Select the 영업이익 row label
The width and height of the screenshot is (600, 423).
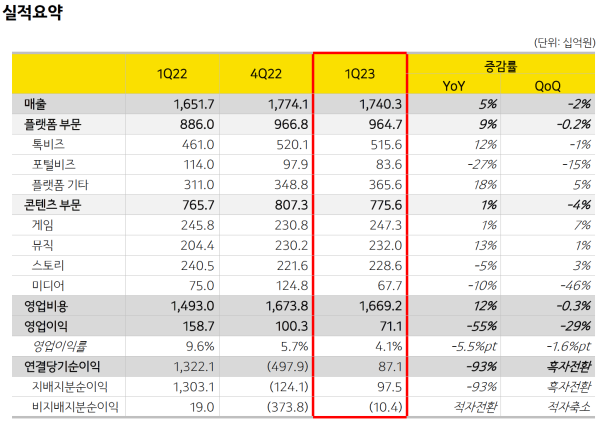(x=46, y=326)
